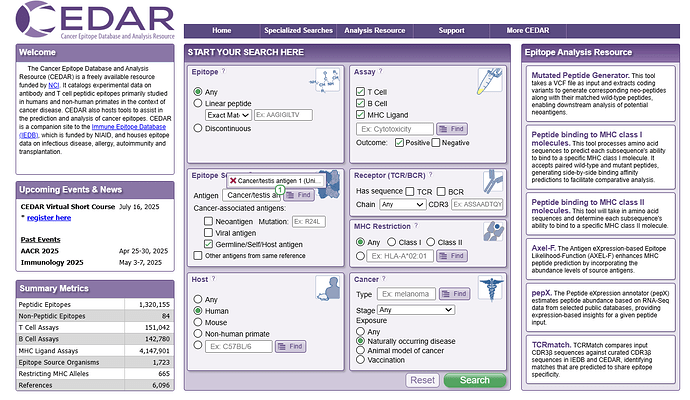This screenshot has height=400, width=690.
Task: Check the TCR has sequence checkbox
Action: [x=410, y=191]
